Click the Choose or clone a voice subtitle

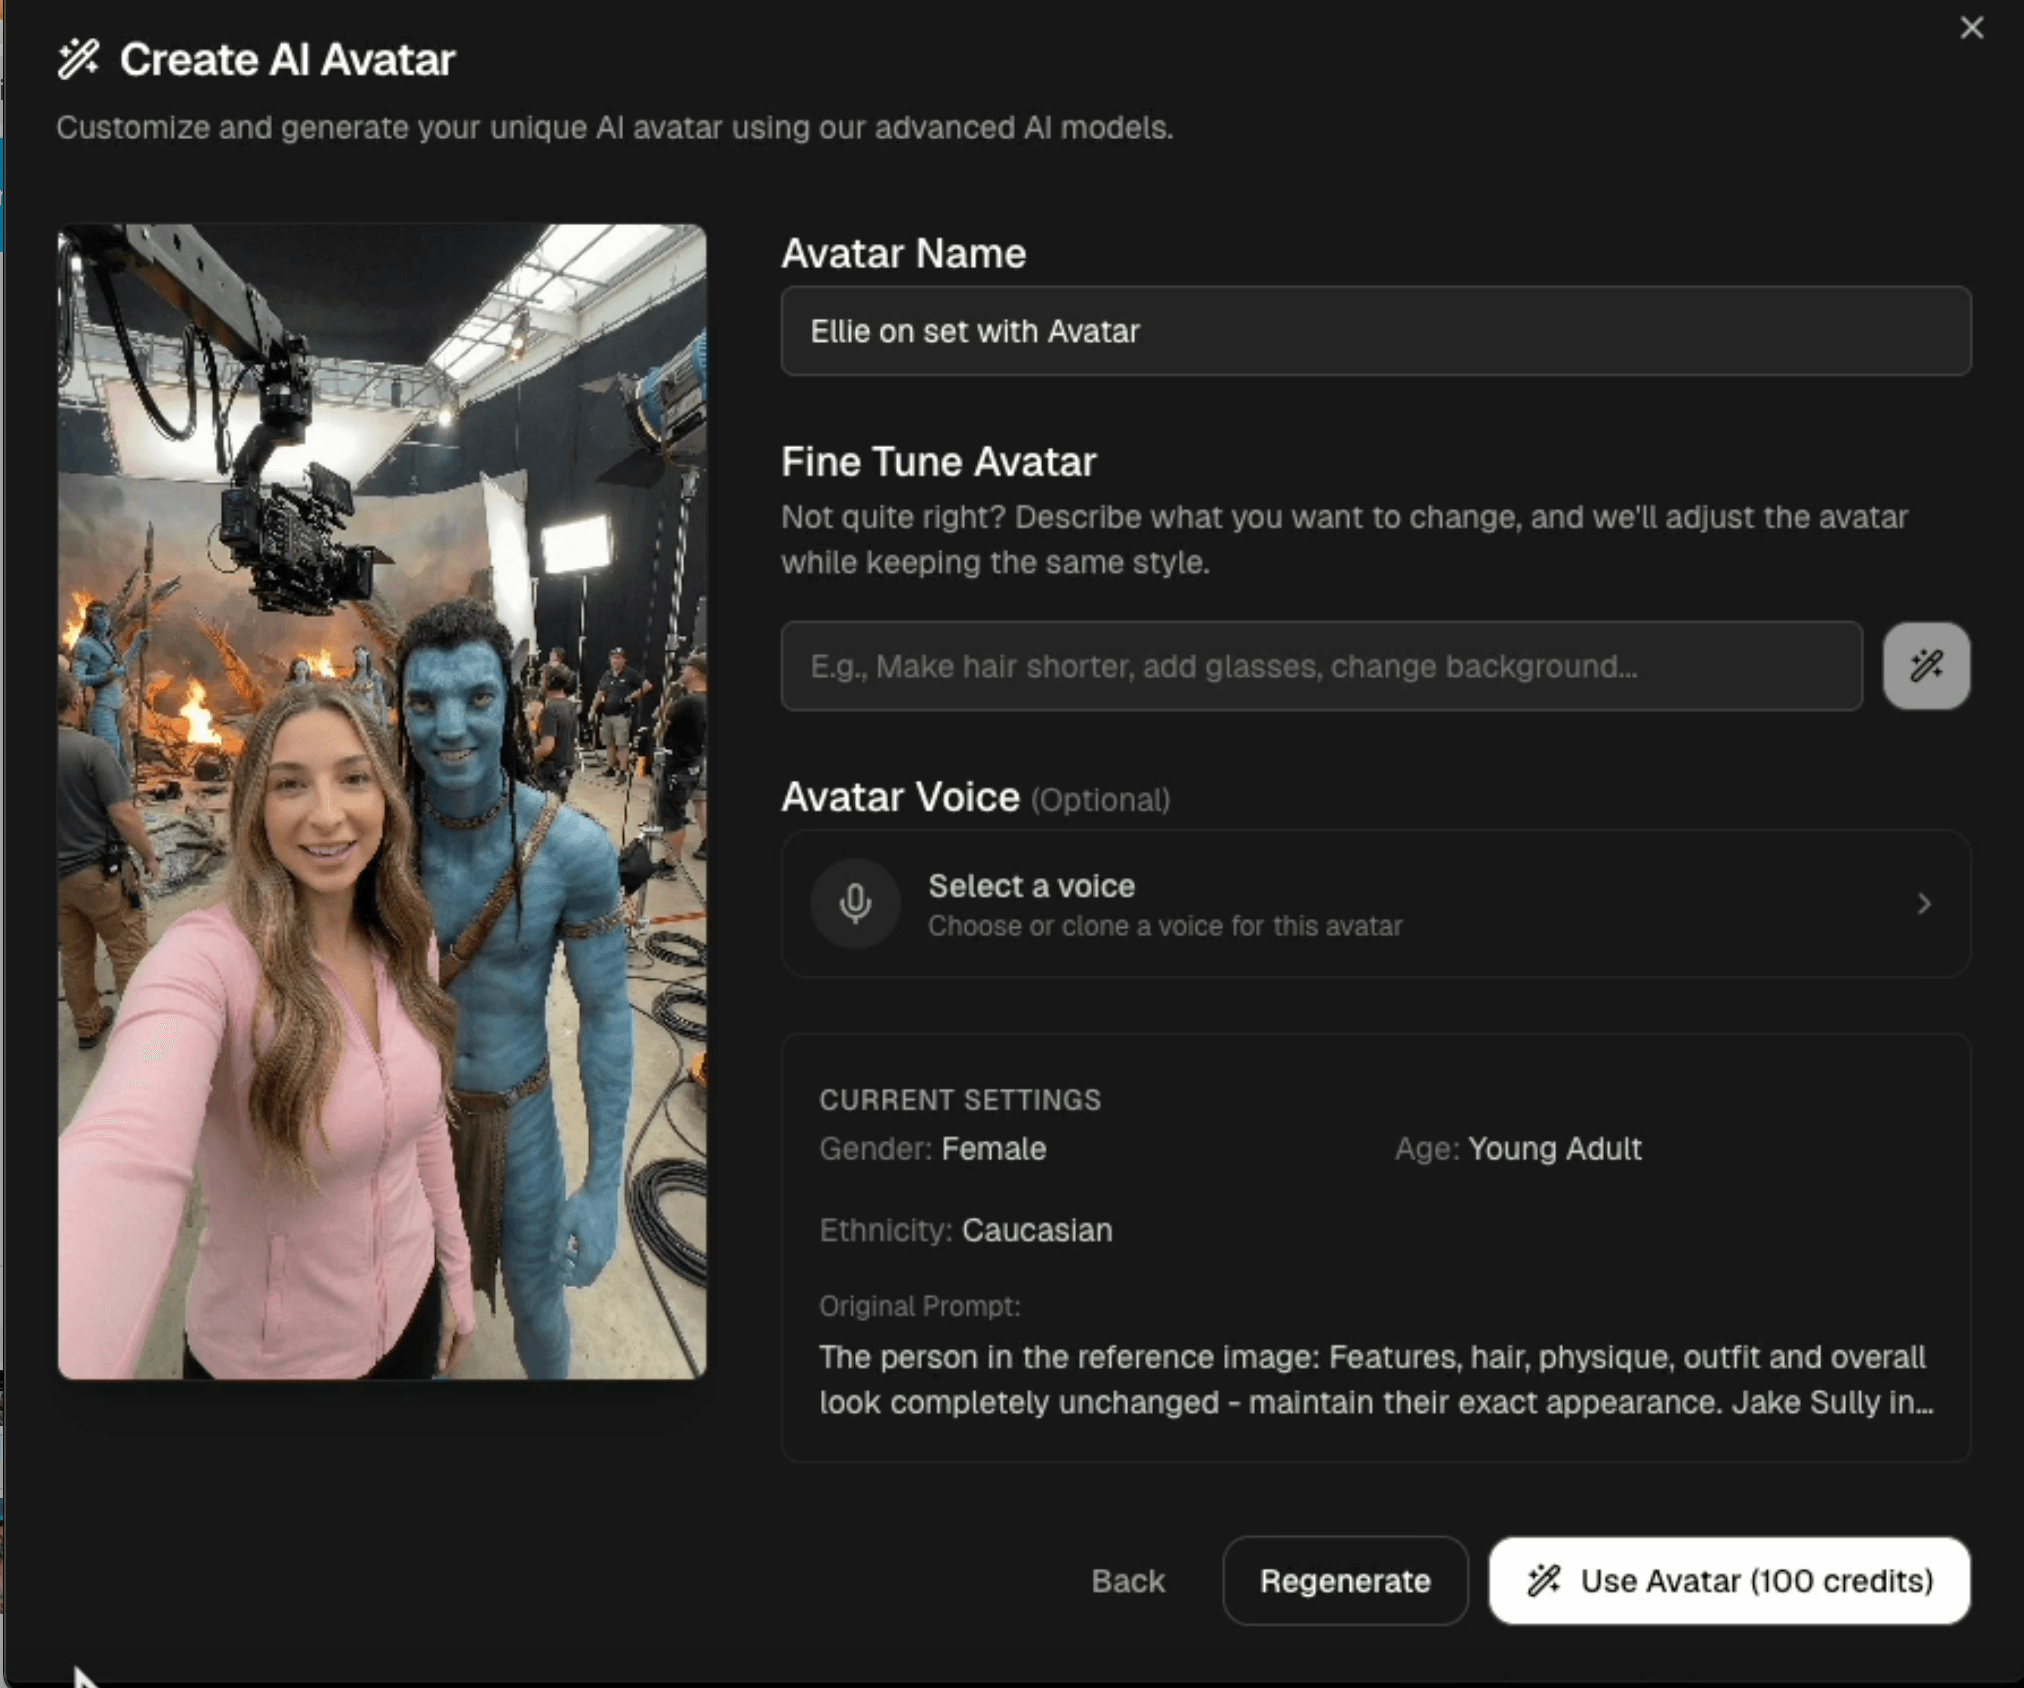tap(1164, 926)
